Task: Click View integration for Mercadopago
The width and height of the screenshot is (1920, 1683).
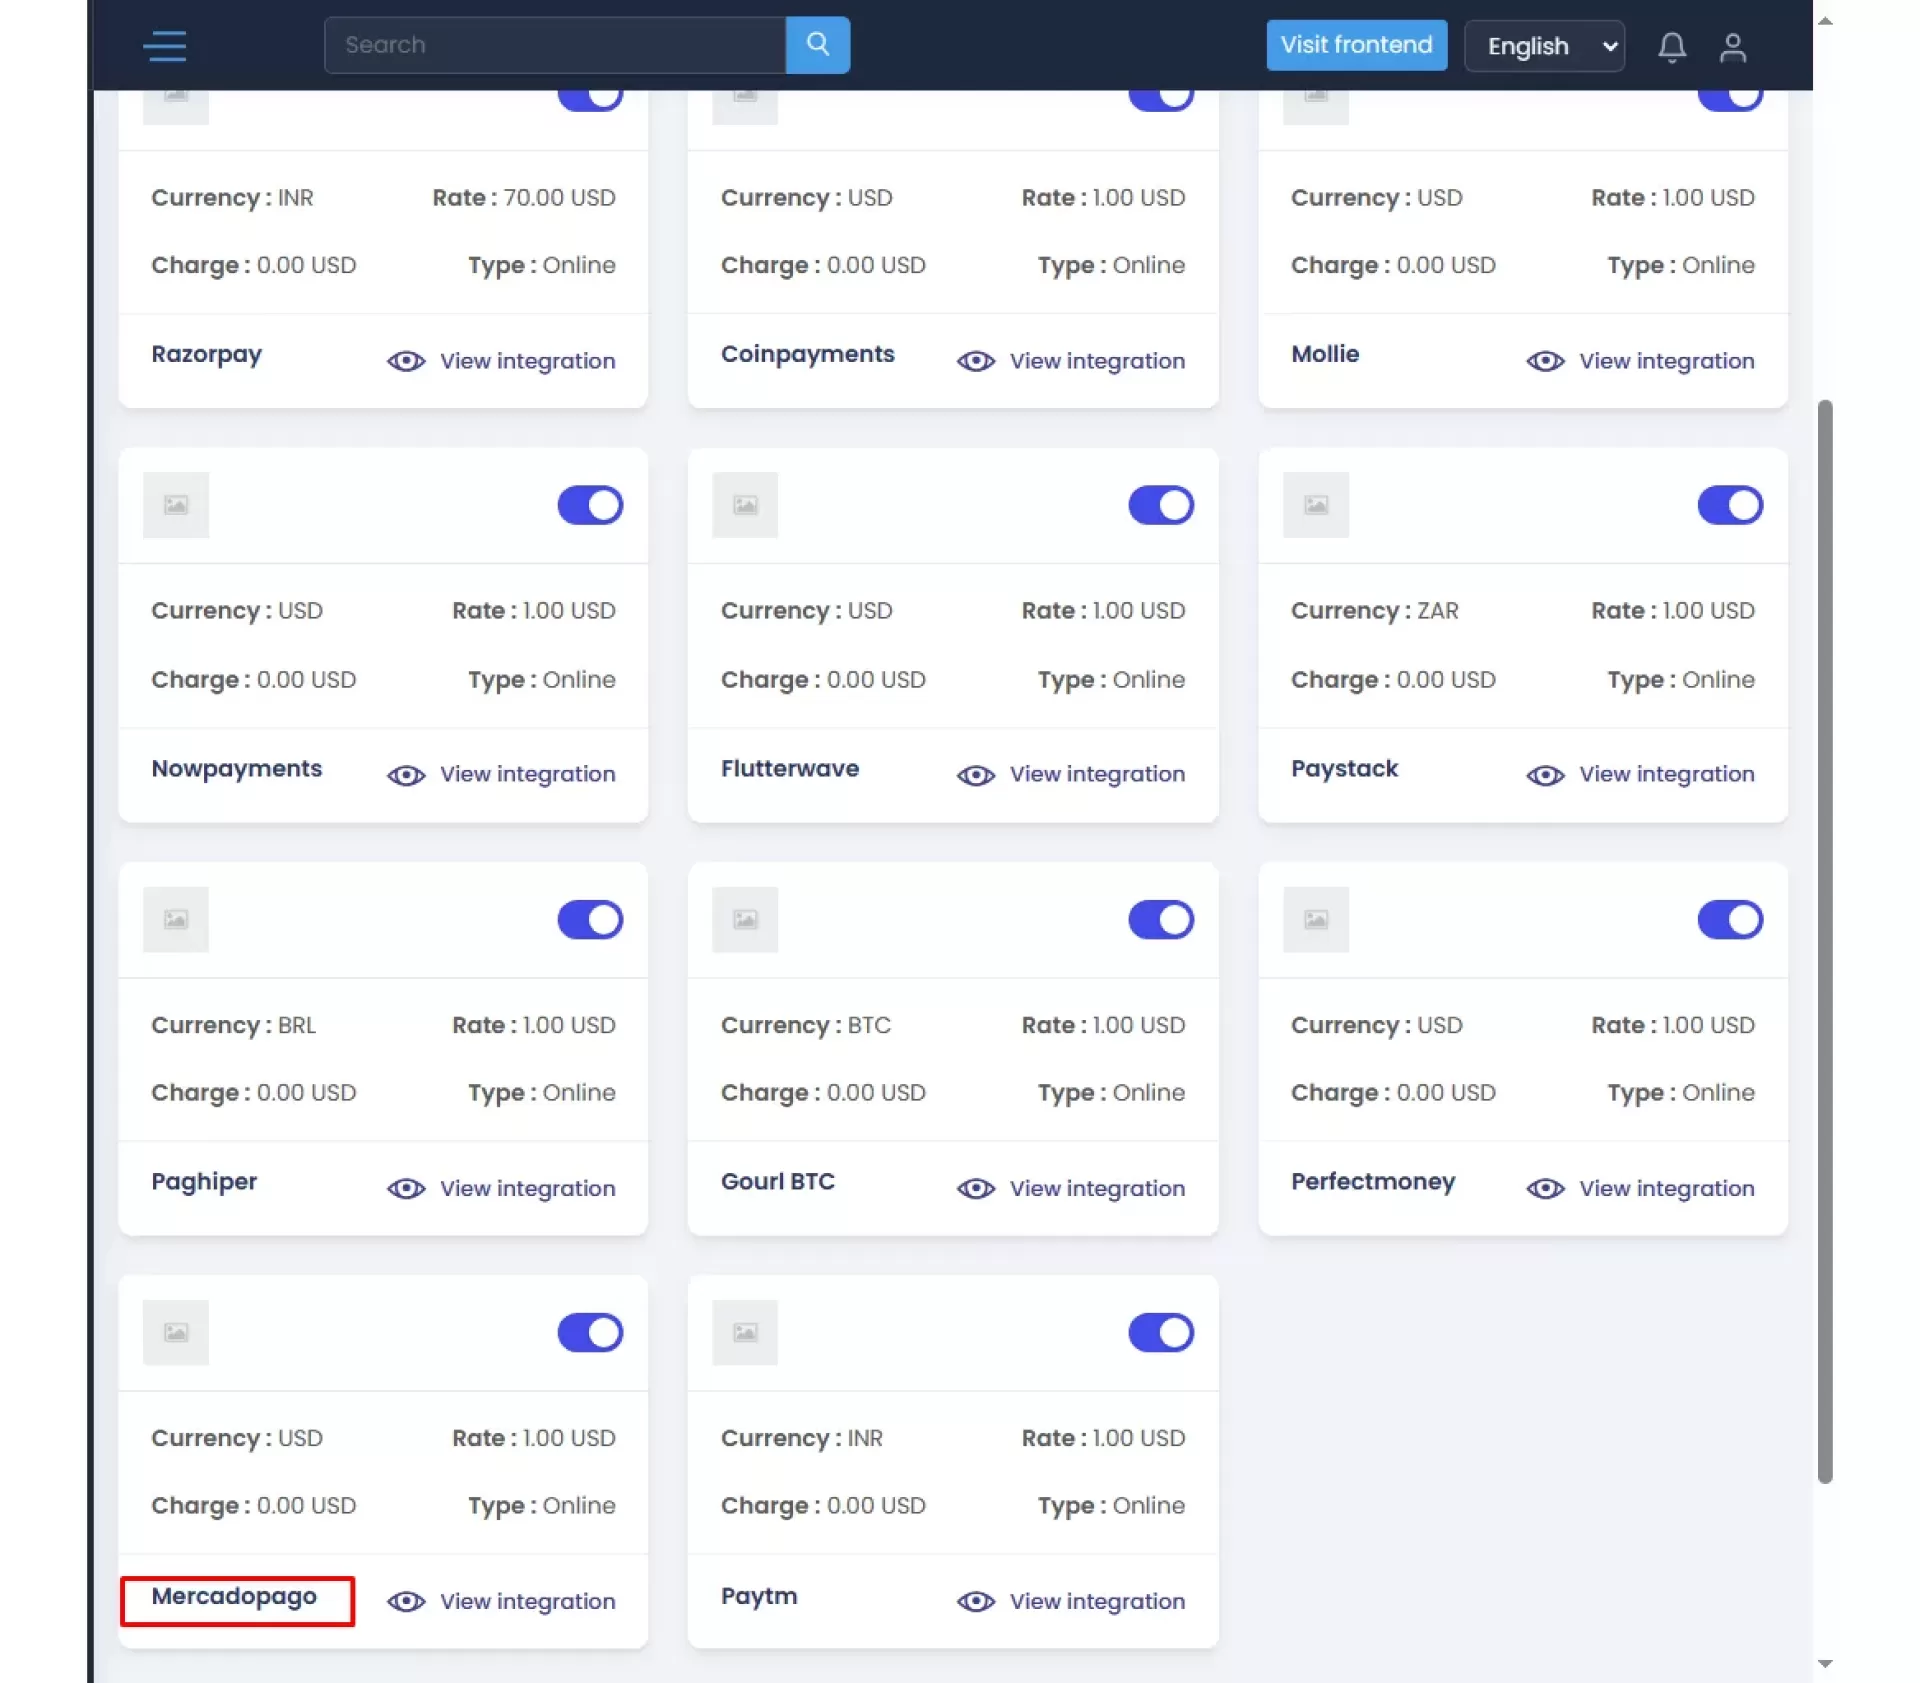Action: (527, 1601)
